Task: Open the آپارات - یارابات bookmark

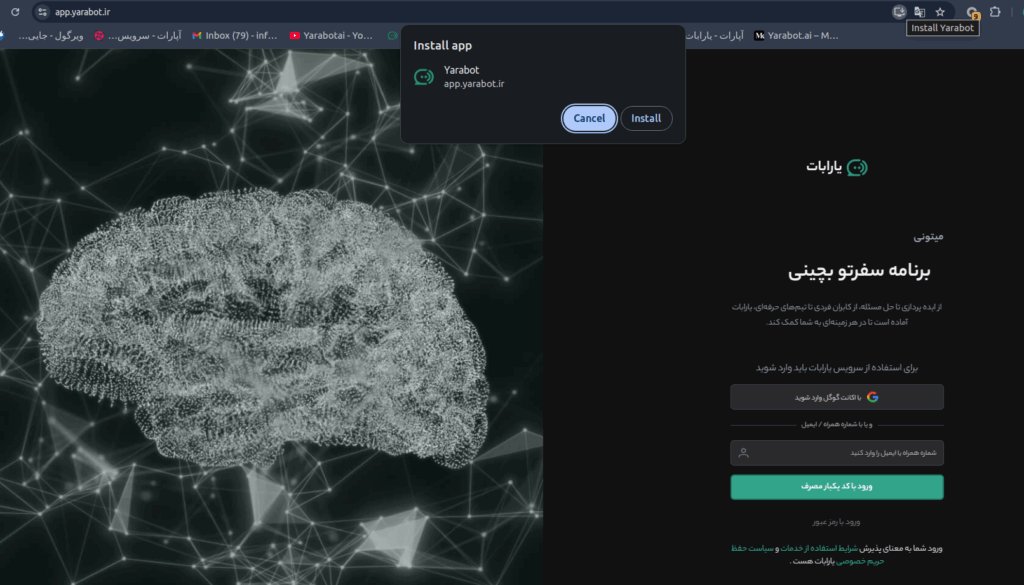Action: coord(713,36)
